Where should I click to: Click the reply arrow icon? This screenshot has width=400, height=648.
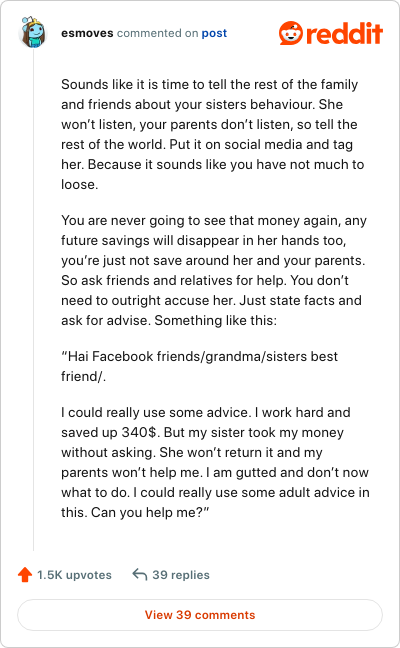tap(140, 574)
